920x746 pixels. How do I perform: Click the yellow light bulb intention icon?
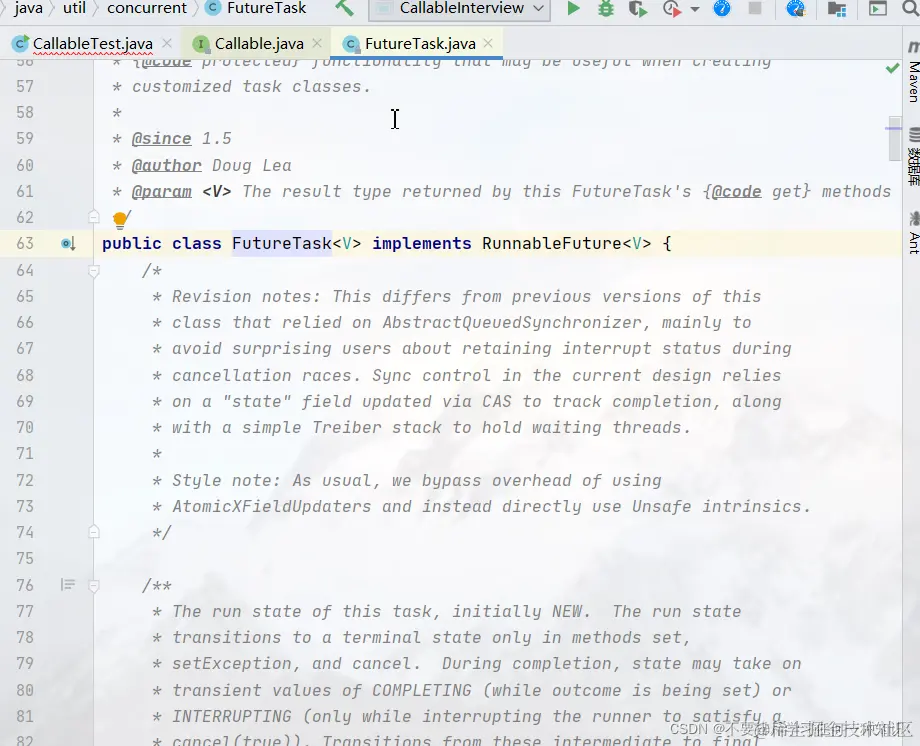(120, 220)
